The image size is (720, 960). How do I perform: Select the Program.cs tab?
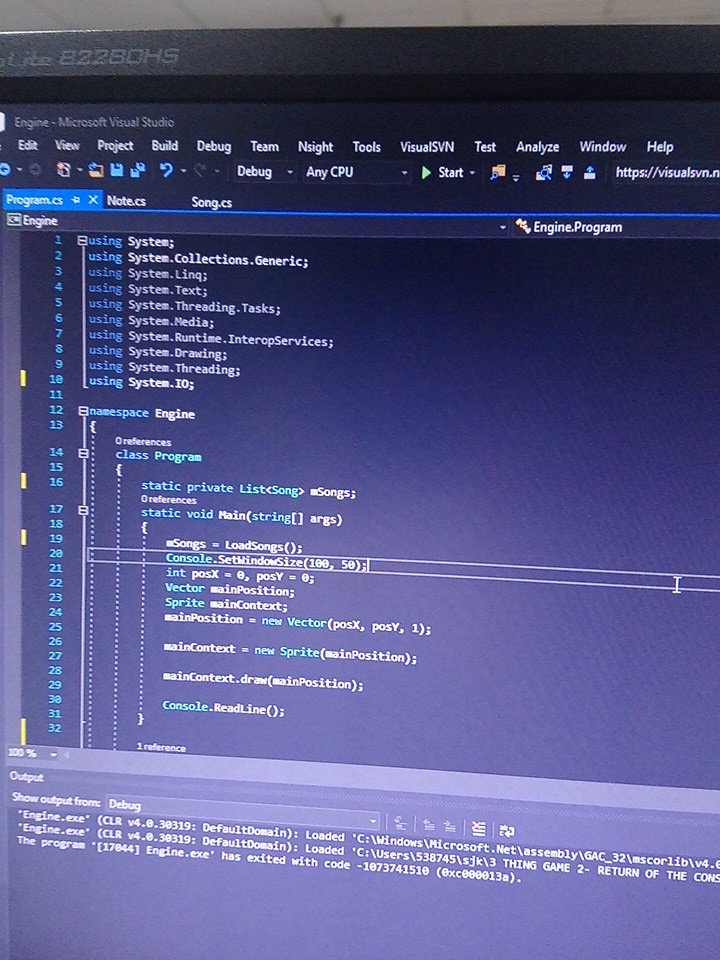pos(34,200)
